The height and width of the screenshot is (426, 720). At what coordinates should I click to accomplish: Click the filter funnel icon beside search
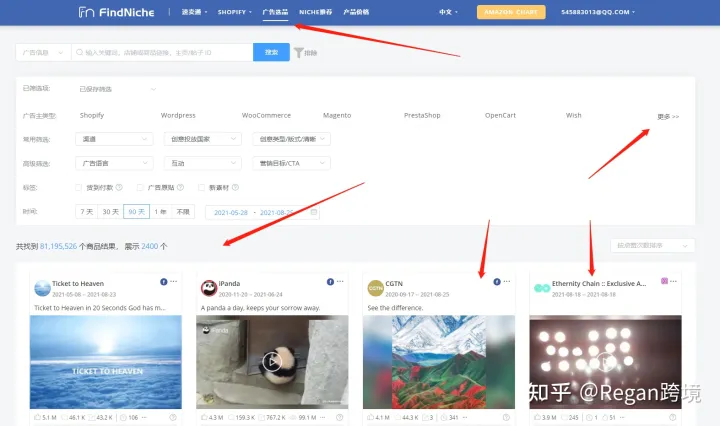[298, 52]
